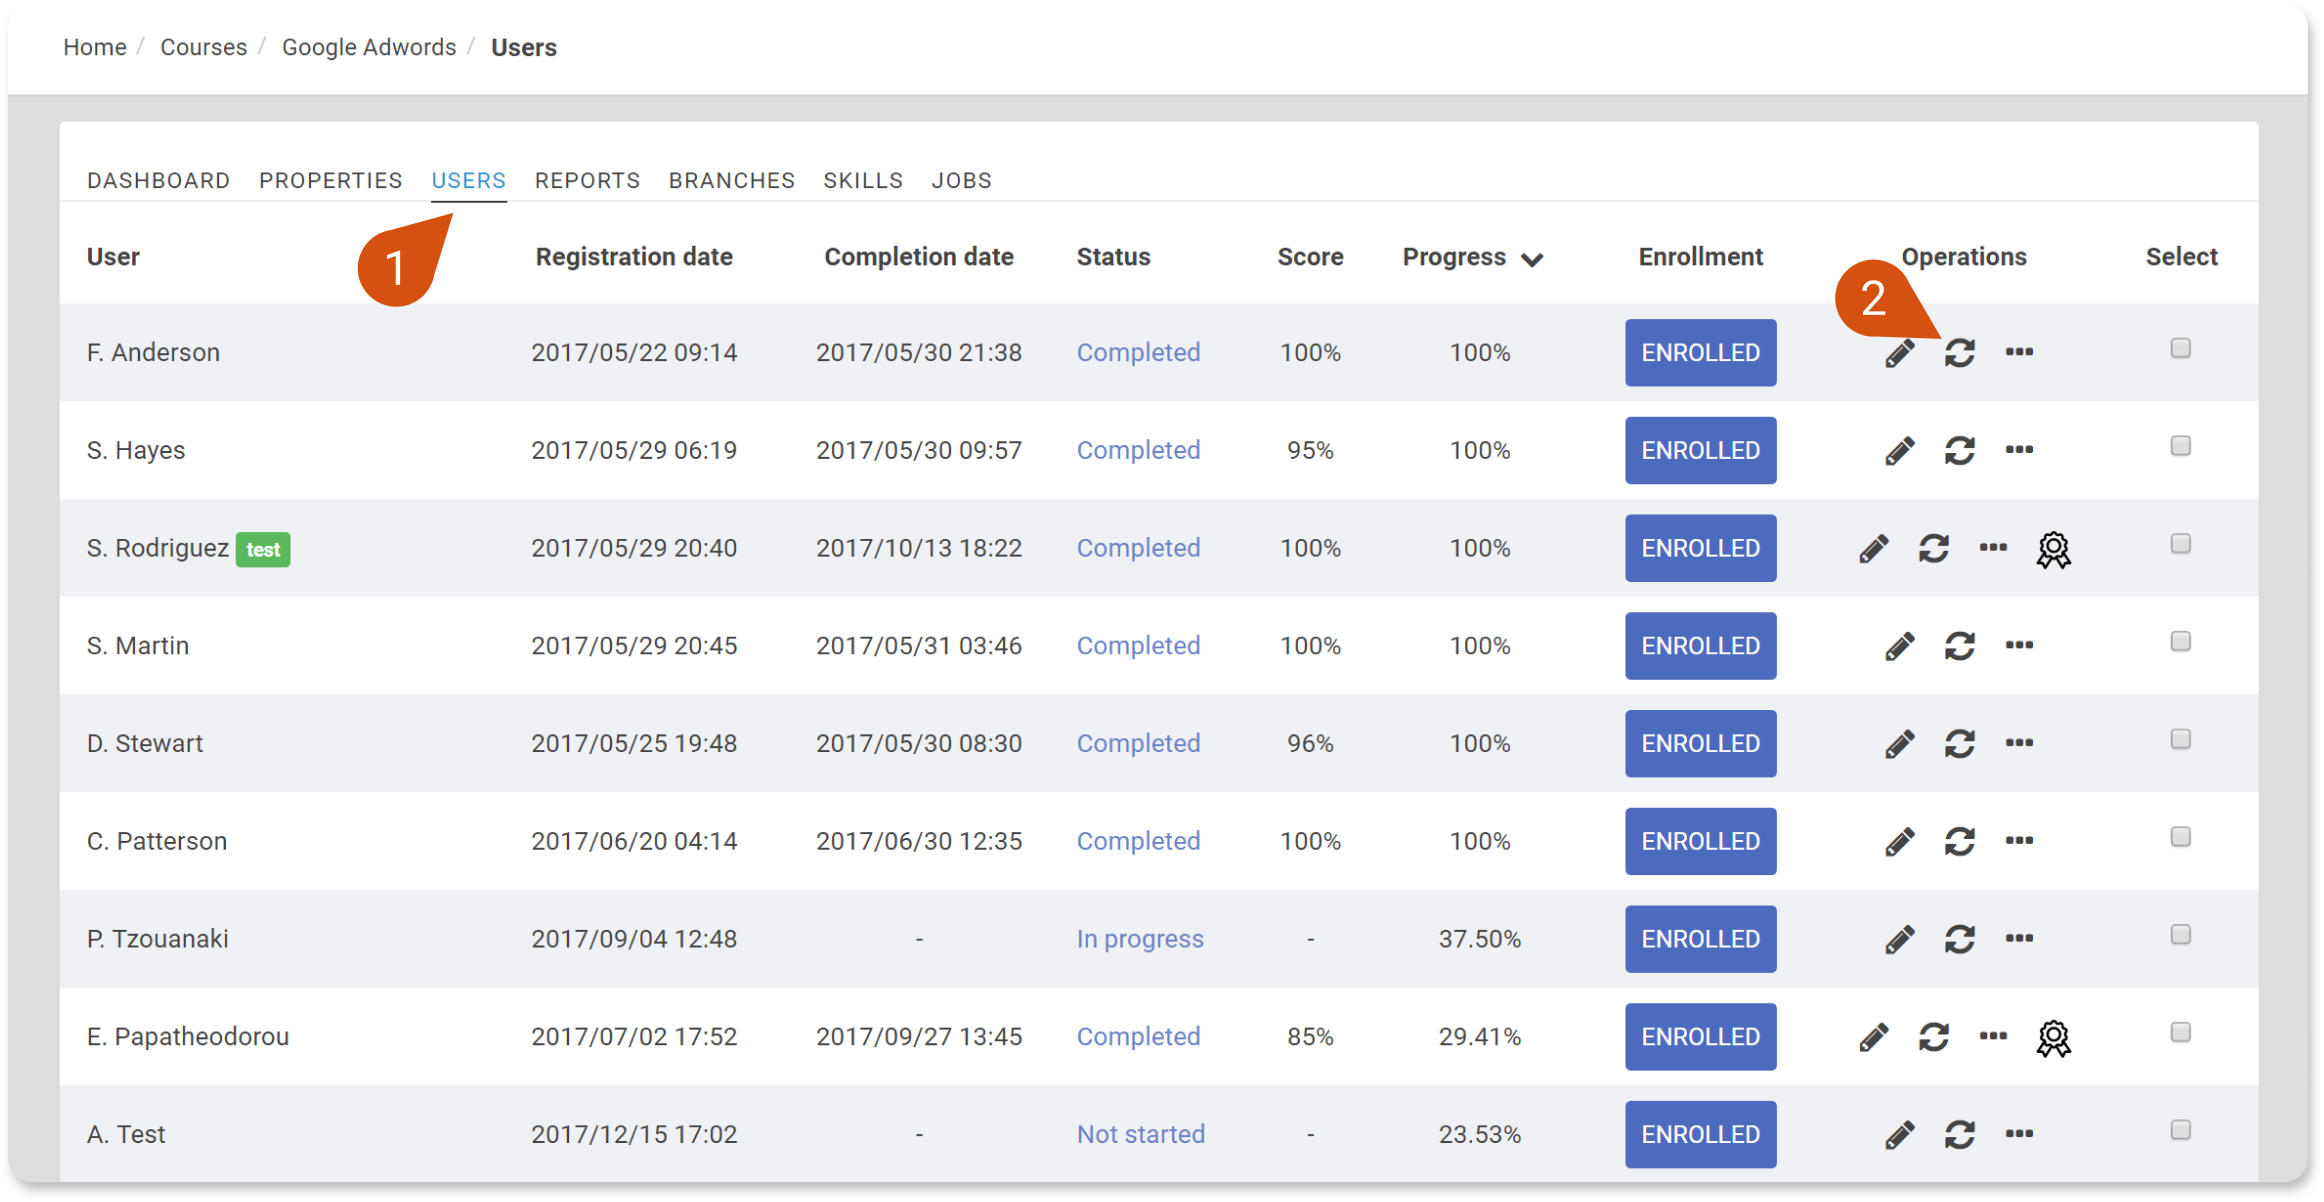The height and width of the screenshot is (1202, 2324).
Task: Click Not started status for A. Test
Action: pyautogui.click(x=1141, y=1134)
